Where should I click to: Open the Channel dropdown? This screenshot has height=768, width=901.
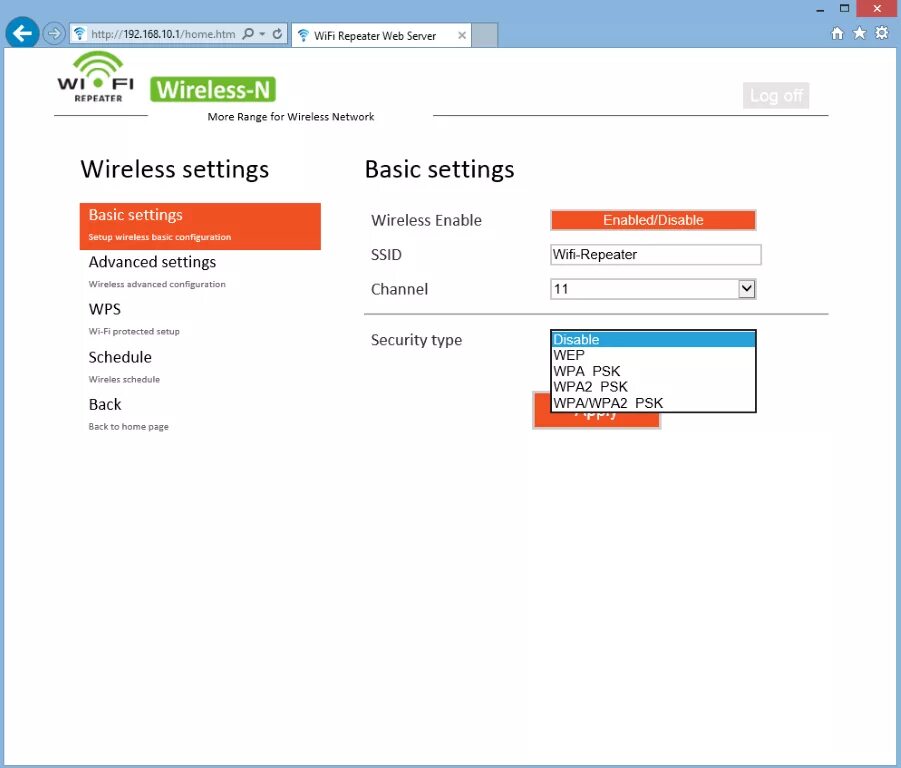653,289
